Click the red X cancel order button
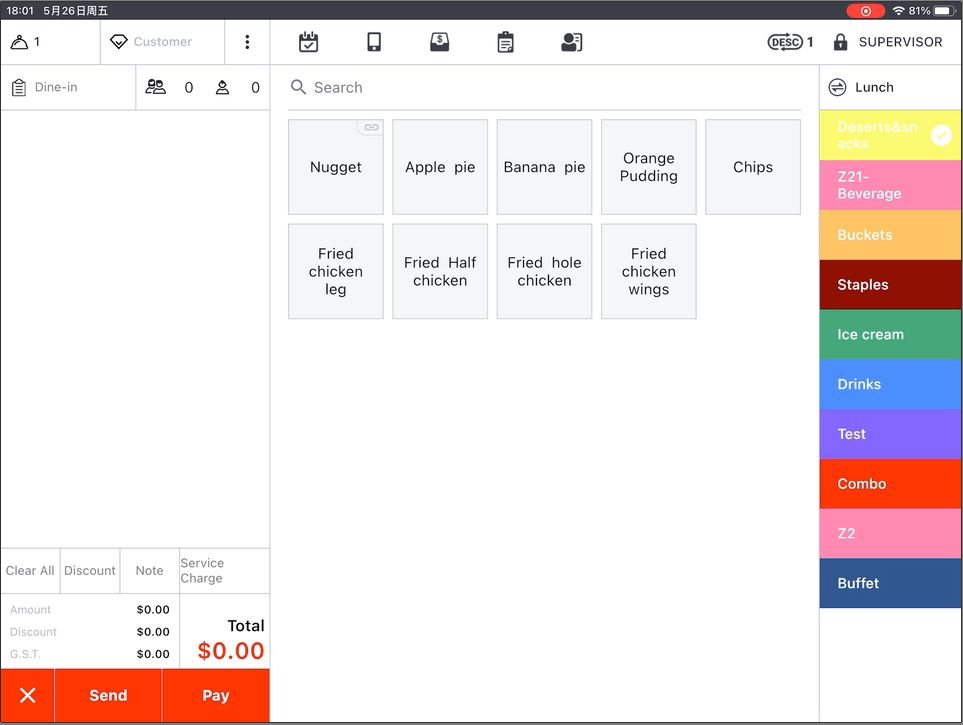This screenshot has width=963, height=725. [x=28, y=695]
